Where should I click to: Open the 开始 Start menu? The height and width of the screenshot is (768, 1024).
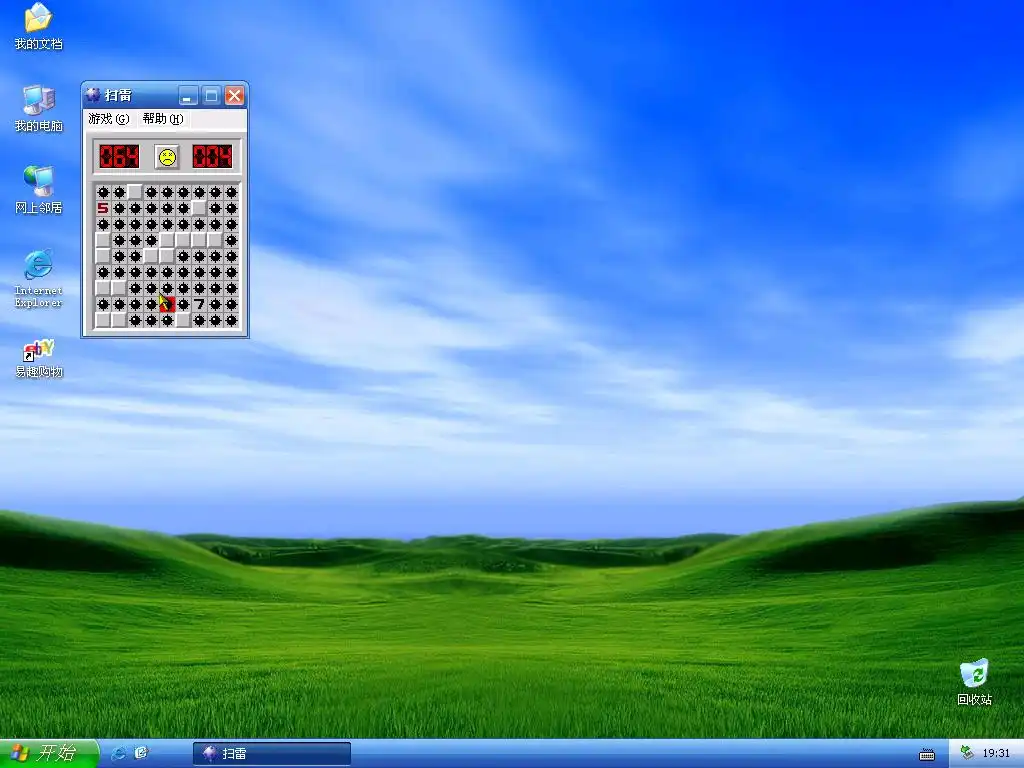coord(49,753)
